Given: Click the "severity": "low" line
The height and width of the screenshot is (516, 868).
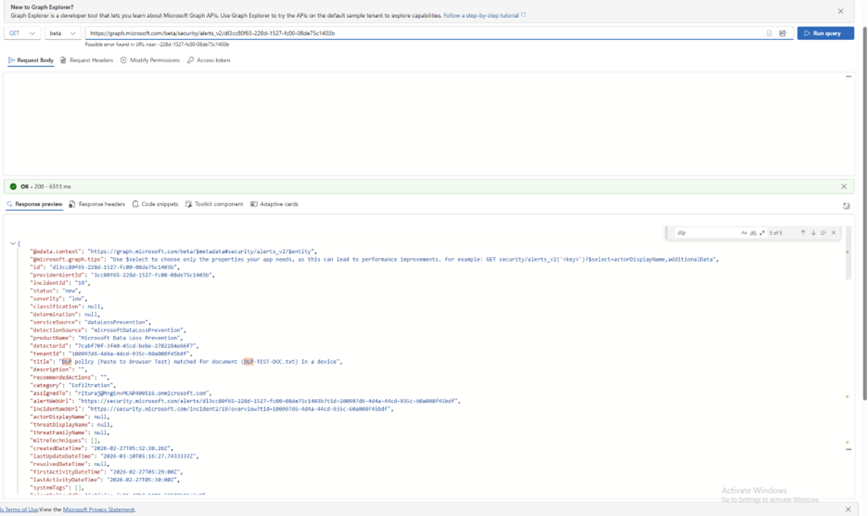Looking at the screenshot, I should [x=58, y=298].
